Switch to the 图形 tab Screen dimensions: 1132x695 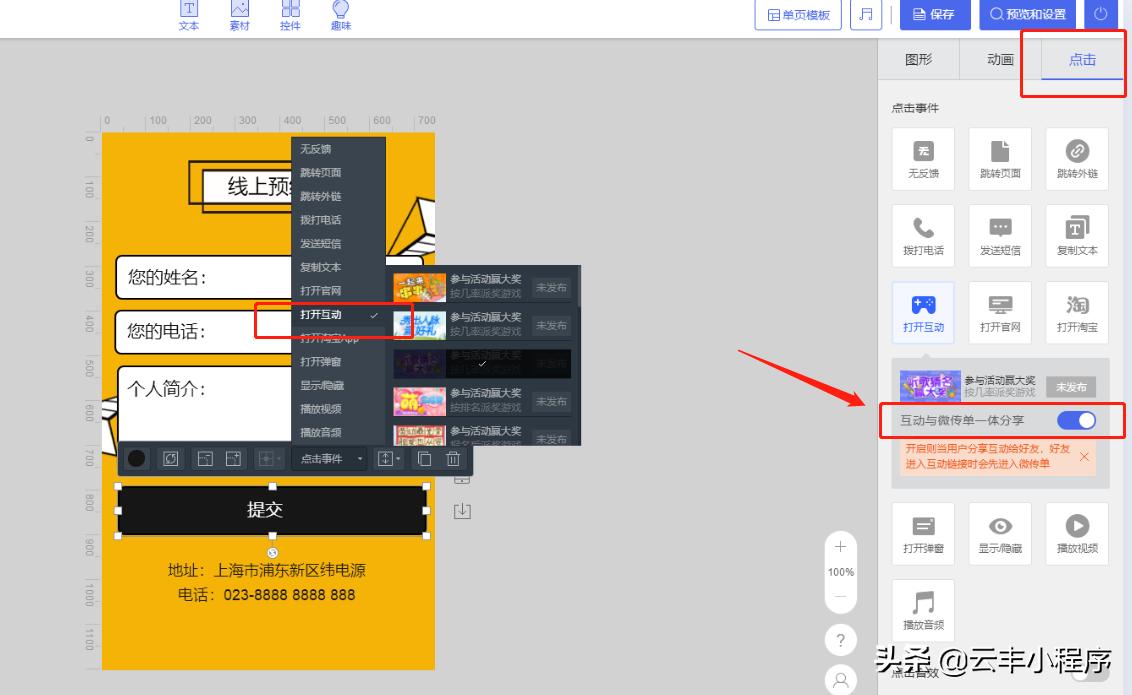[x=918, y=59]
